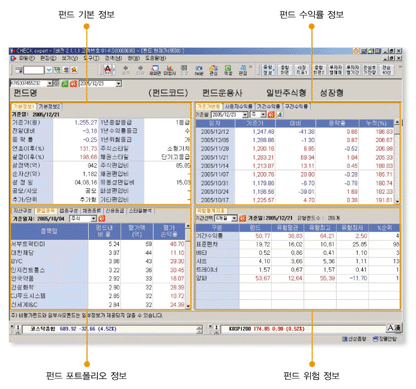The height and width of the screenshot is (389, 416).
Task: Click the green icon beside fund code field
Action: tap(65, 83)
